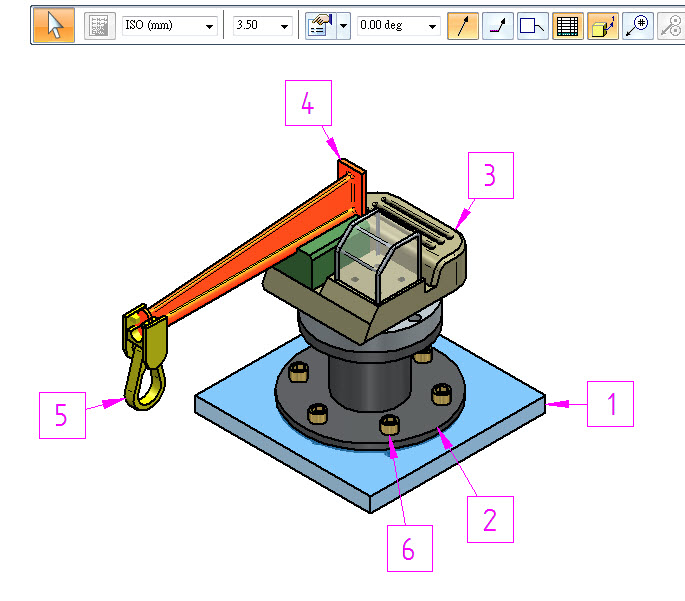Open the 0.00 deg angle dropdown

pyautogui.click(x=432, y=26)
